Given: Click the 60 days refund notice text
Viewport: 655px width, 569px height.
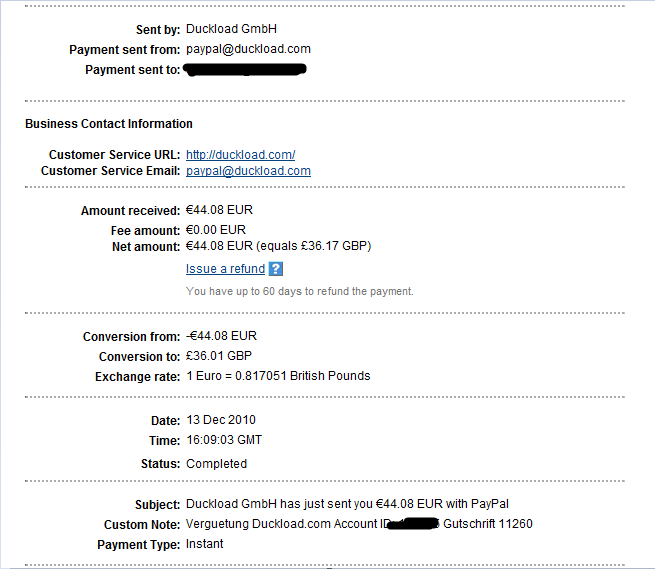Looking at the screenshot, I should click(x=299, y=291).
